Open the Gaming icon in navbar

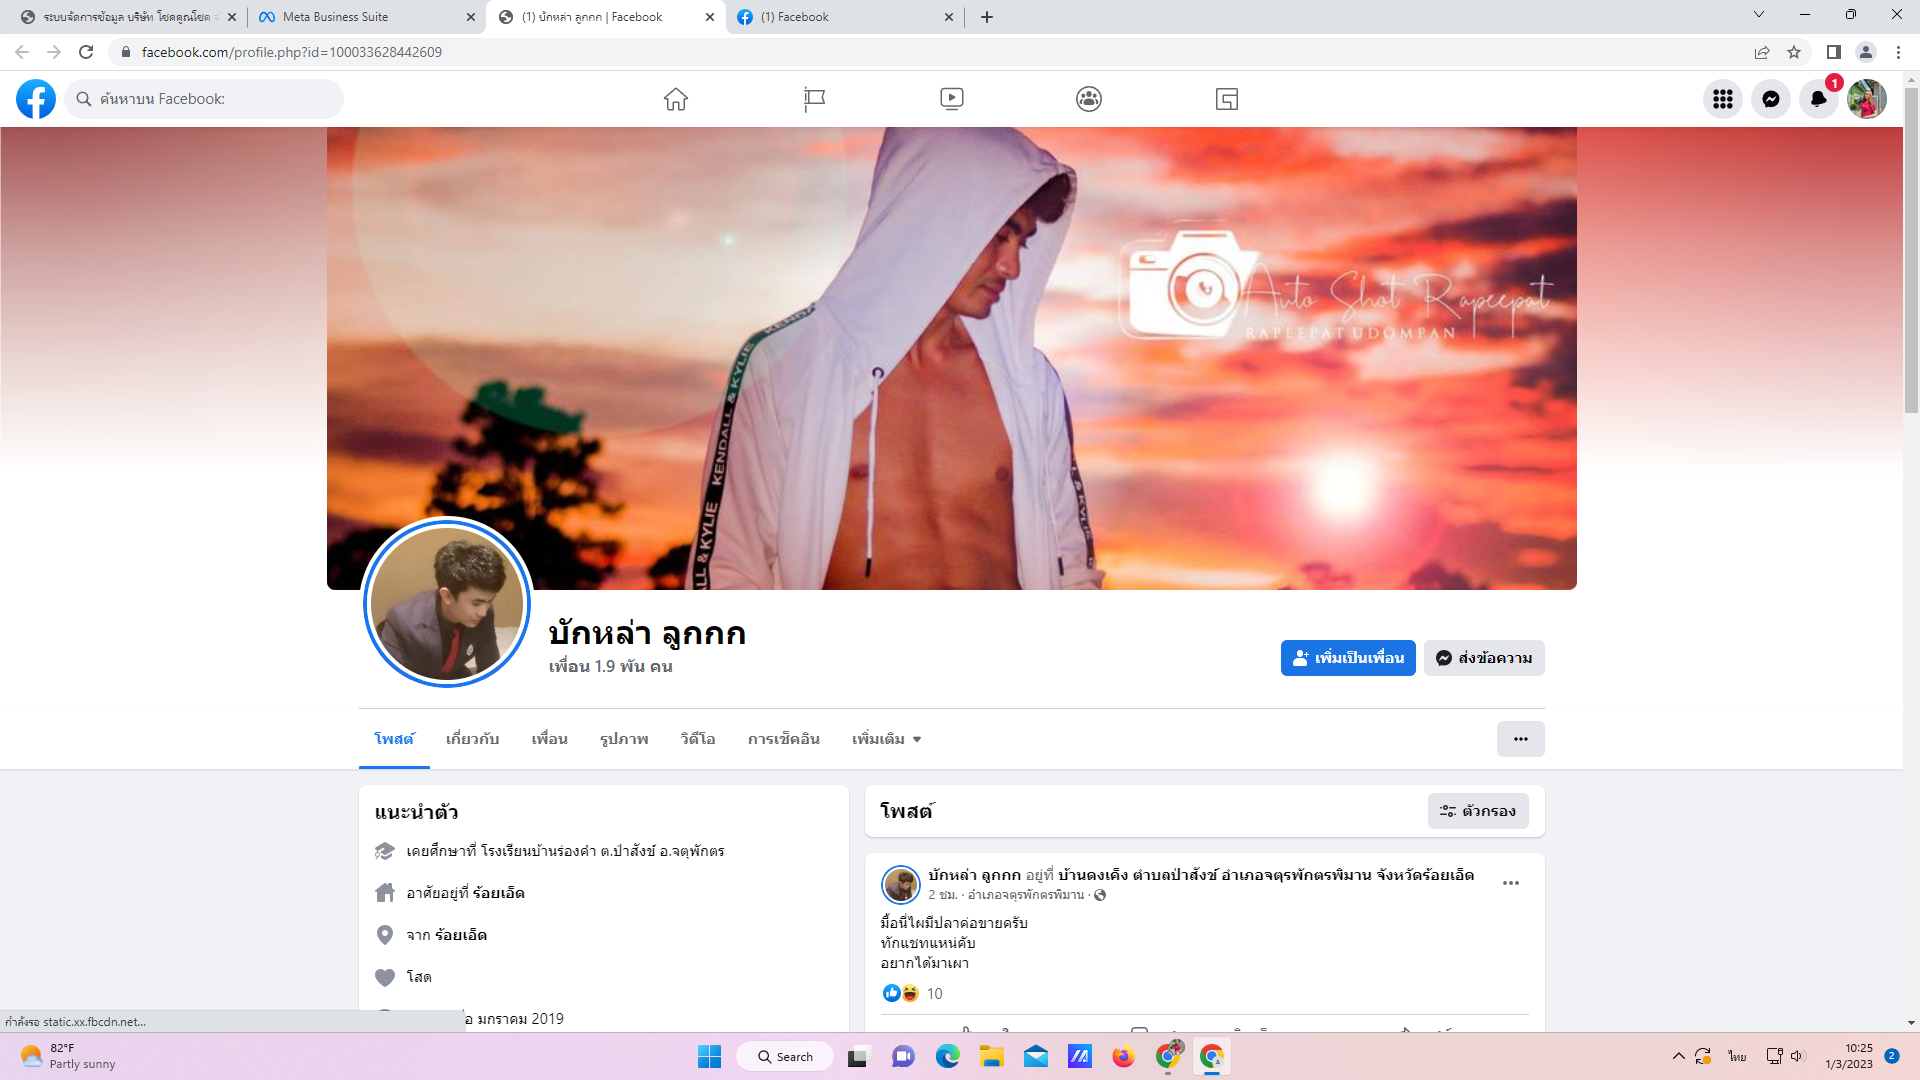[x=1227, y=99]
